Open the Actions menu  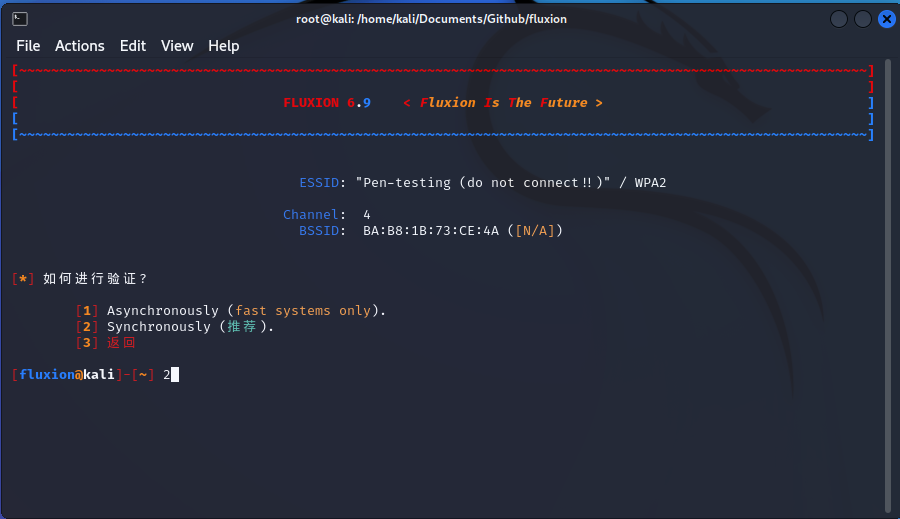(x=80, y=46)
